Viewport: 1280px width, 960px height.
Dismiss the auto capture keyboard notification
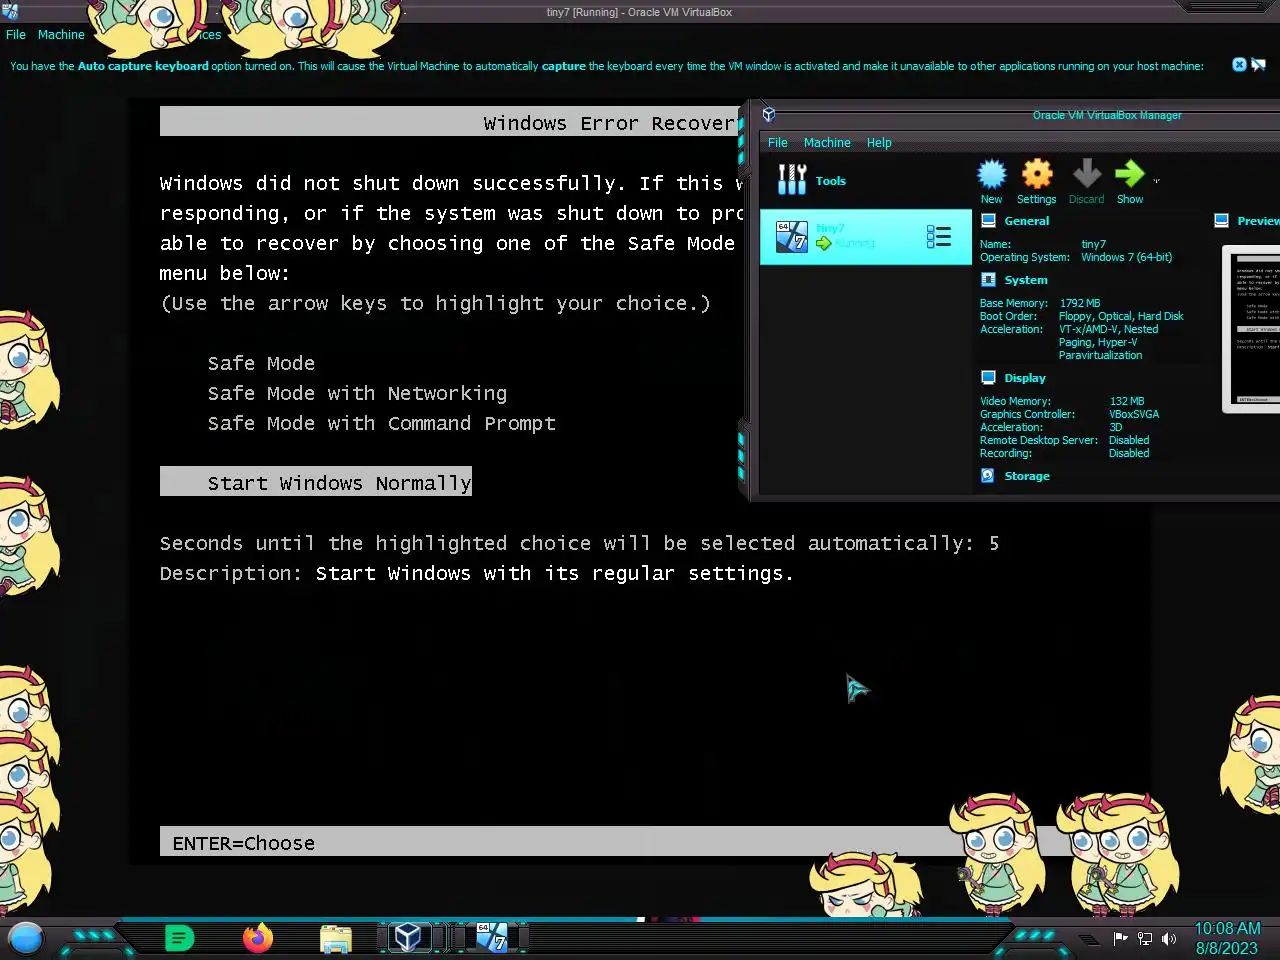[1239, 65]
